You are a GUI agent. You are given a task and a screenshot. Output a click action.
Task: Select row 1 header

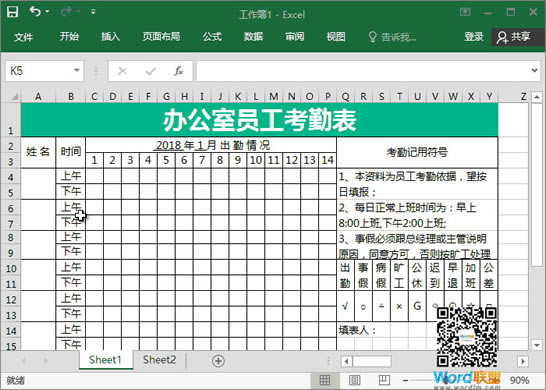pyautogui.click(x=10, y=119)
